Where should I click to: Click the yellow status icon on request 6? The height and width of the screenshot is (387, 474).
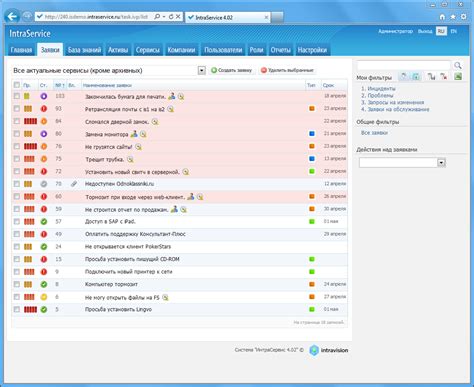(x=44, y=297)
